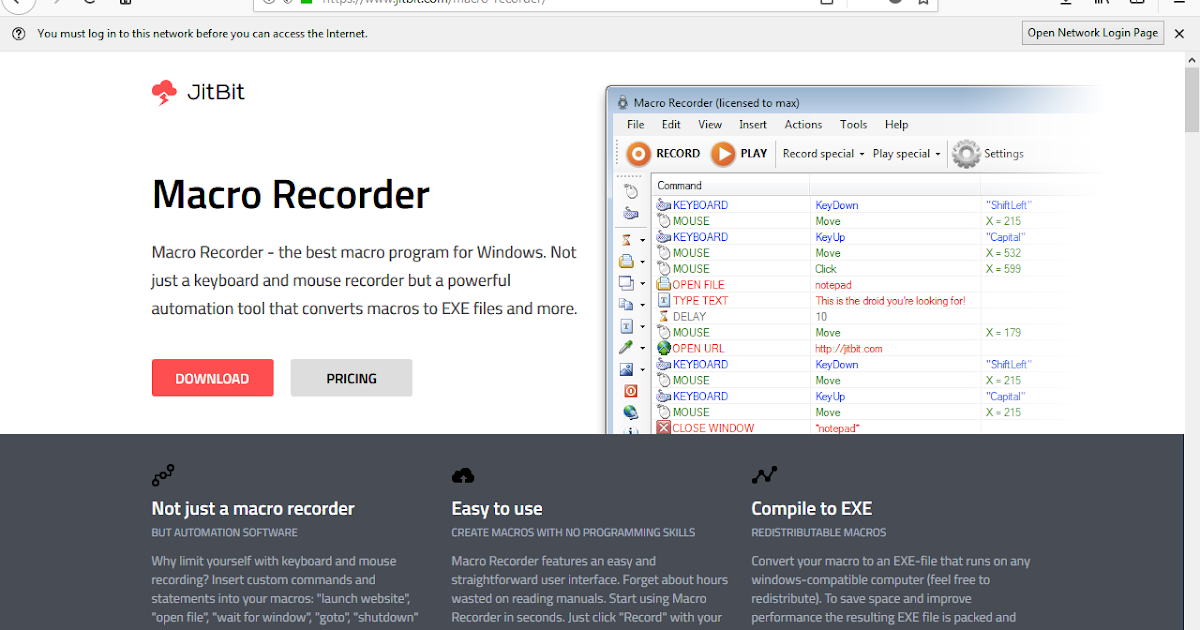The image size is (1200, 630).
Task: Click the globe icon of OPEN URL row
Action: coord(664,348)
